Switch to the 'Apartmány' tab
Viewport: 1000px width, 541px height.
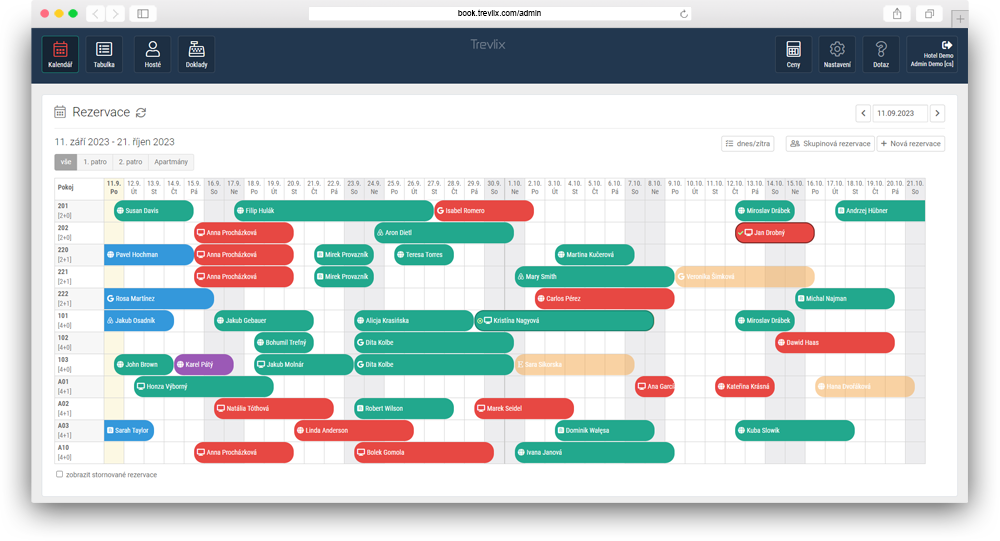tap(171, 161)
